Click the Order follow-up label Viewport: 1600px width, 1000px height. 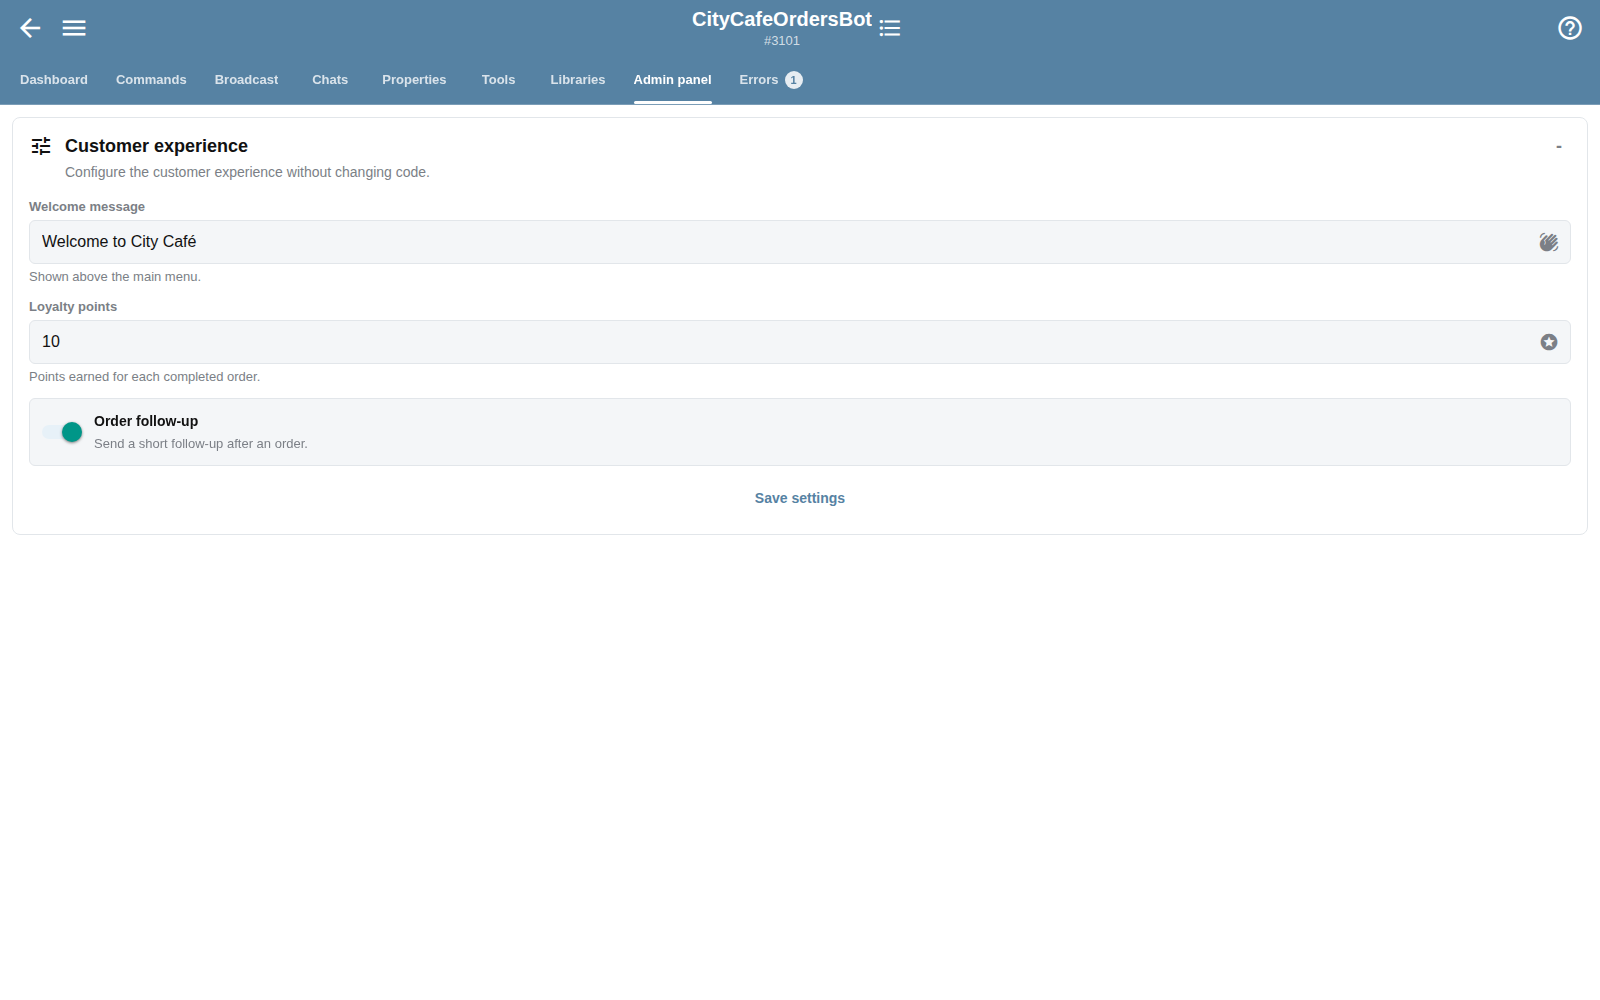click(x=146, y=421)
